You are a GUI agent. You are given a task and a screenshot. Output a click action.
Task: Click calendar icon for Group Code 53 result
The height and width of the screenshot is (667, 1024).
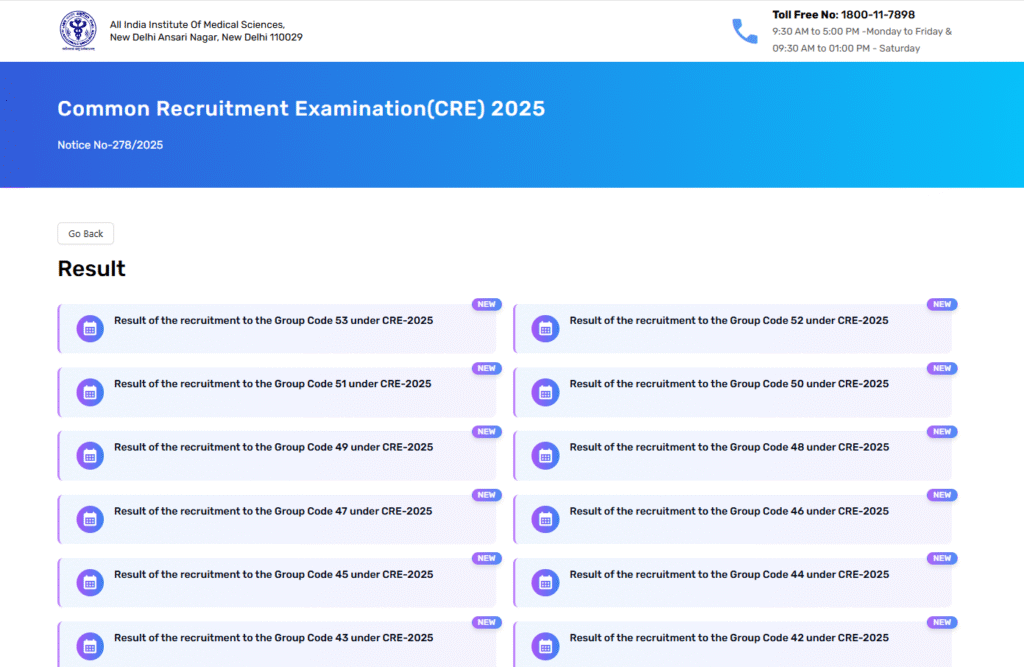click(90, 328)
